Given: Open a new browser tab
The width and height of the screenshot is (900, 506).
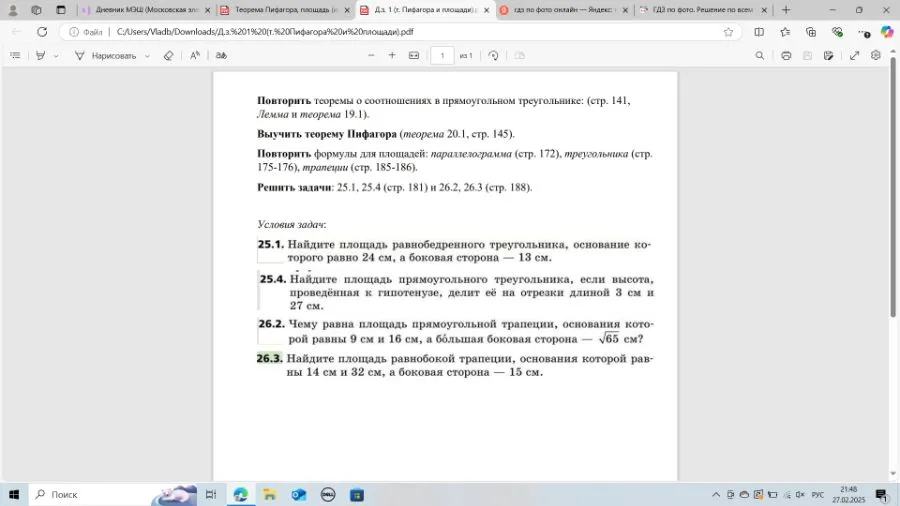Looking at the screenshot, I should (x=786, y=10).
